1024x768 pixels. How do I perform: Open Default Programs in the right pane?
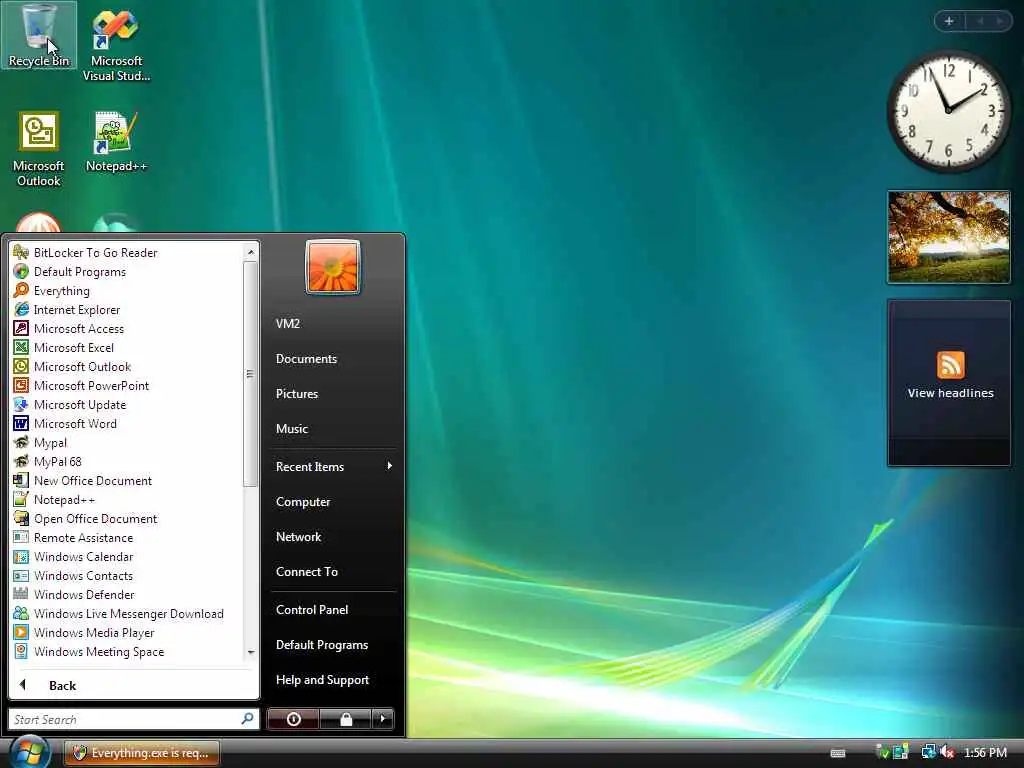pos(322,645)
